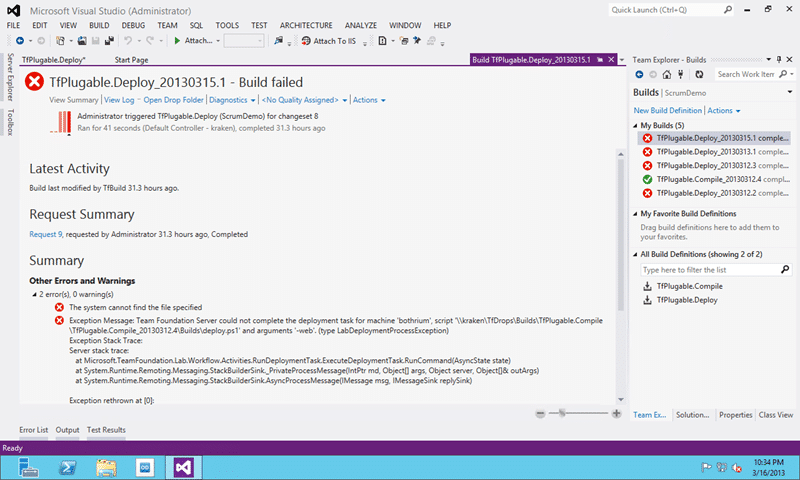Screen dimensions: 800x480
Task: Click the Quick Launch search magnifier
Action: click(x=728, y=10)
